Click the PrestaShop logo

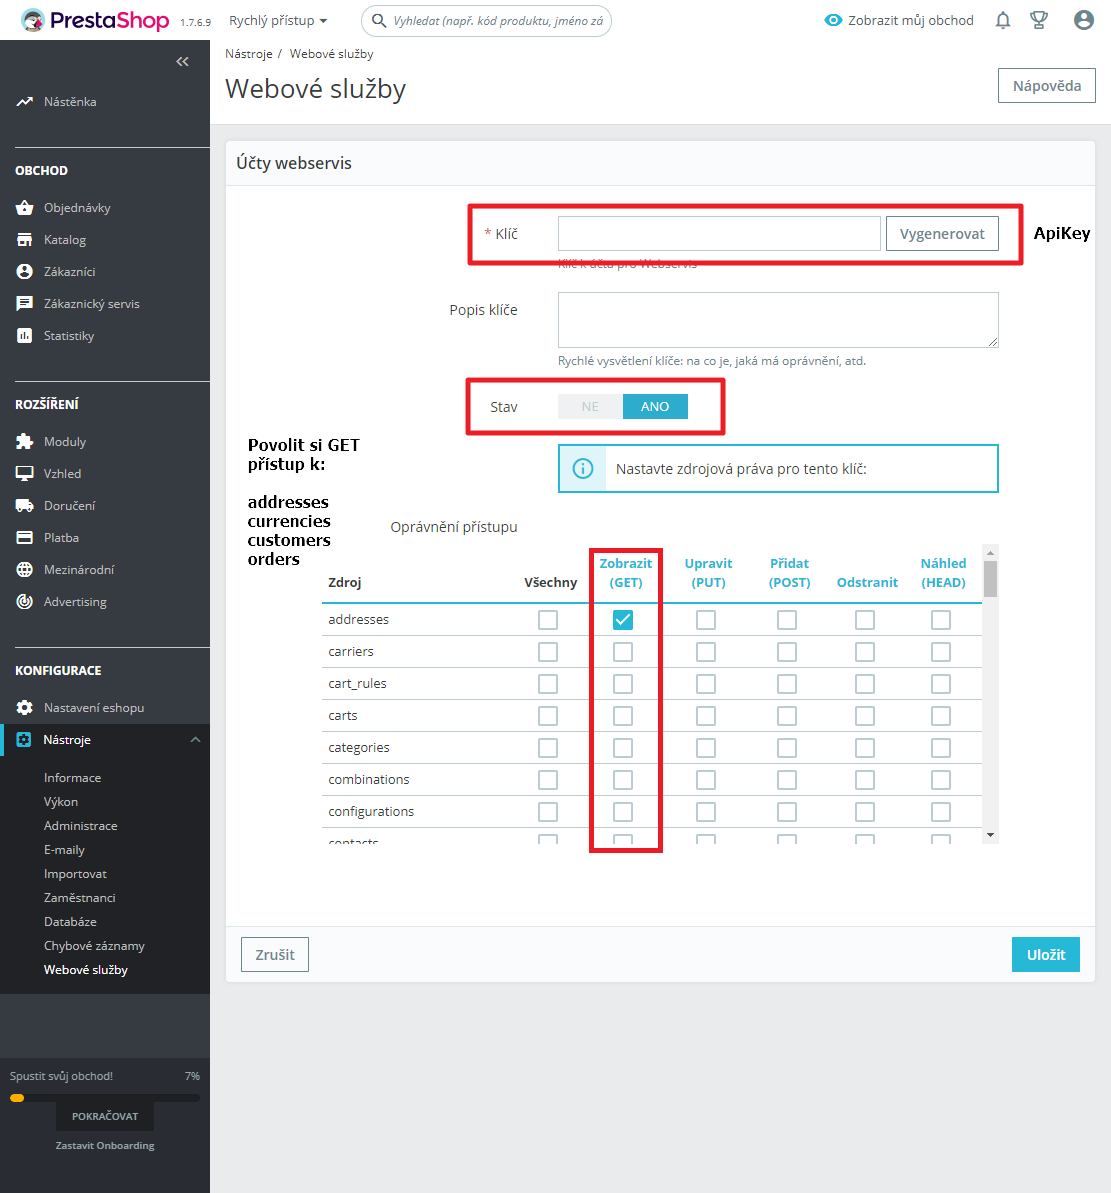[94, 21]
